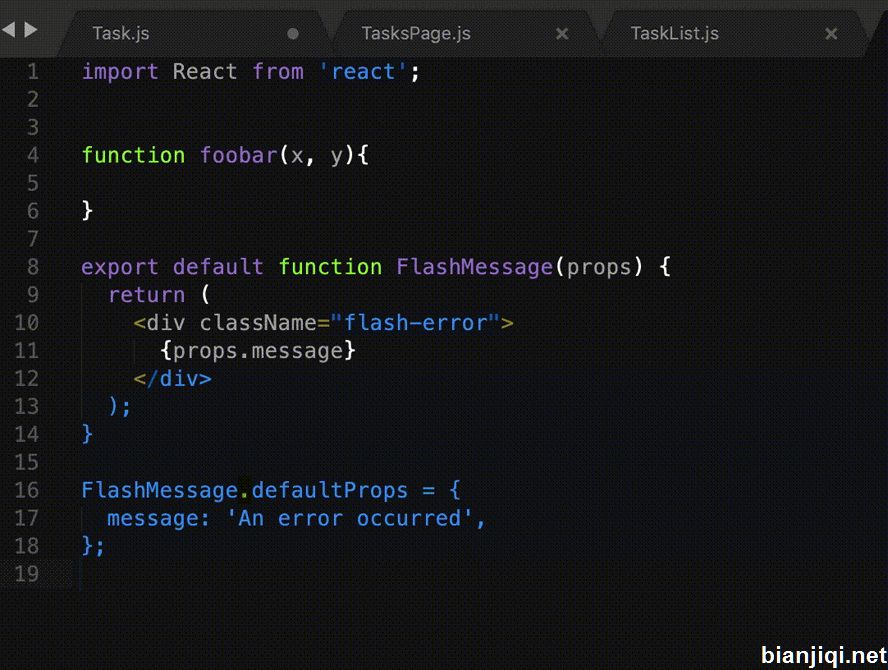Click 'FlashMessage' in the function declaration
Viewport: 888px width, 670px height.
tap(475, 267)
